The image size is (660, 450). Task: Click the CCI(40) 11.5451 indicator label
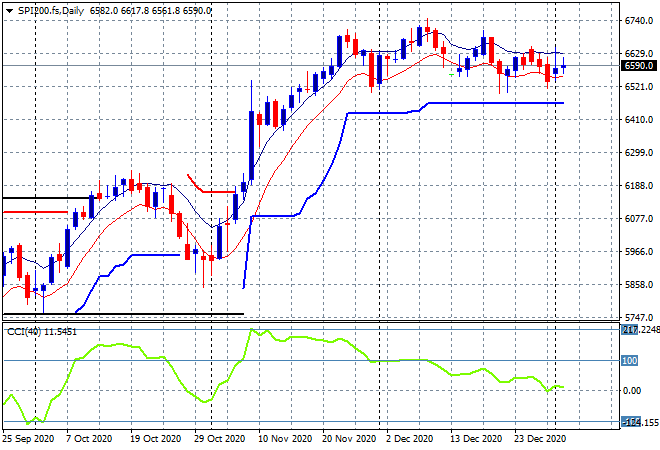(42, 332)
